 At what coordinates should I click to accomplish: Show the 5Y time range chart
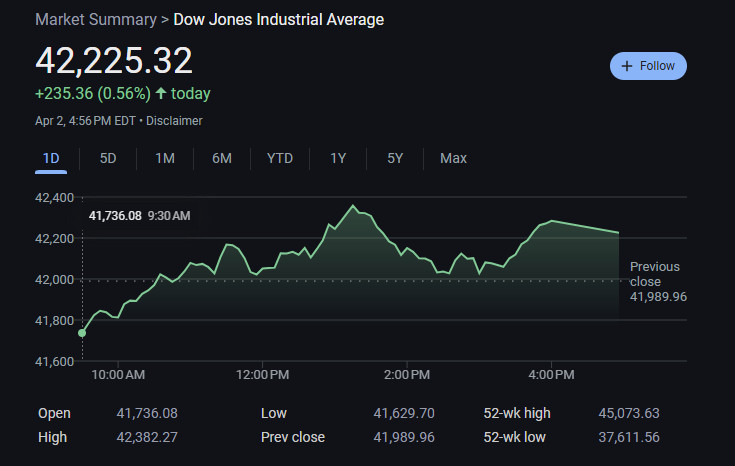point(395,158)
